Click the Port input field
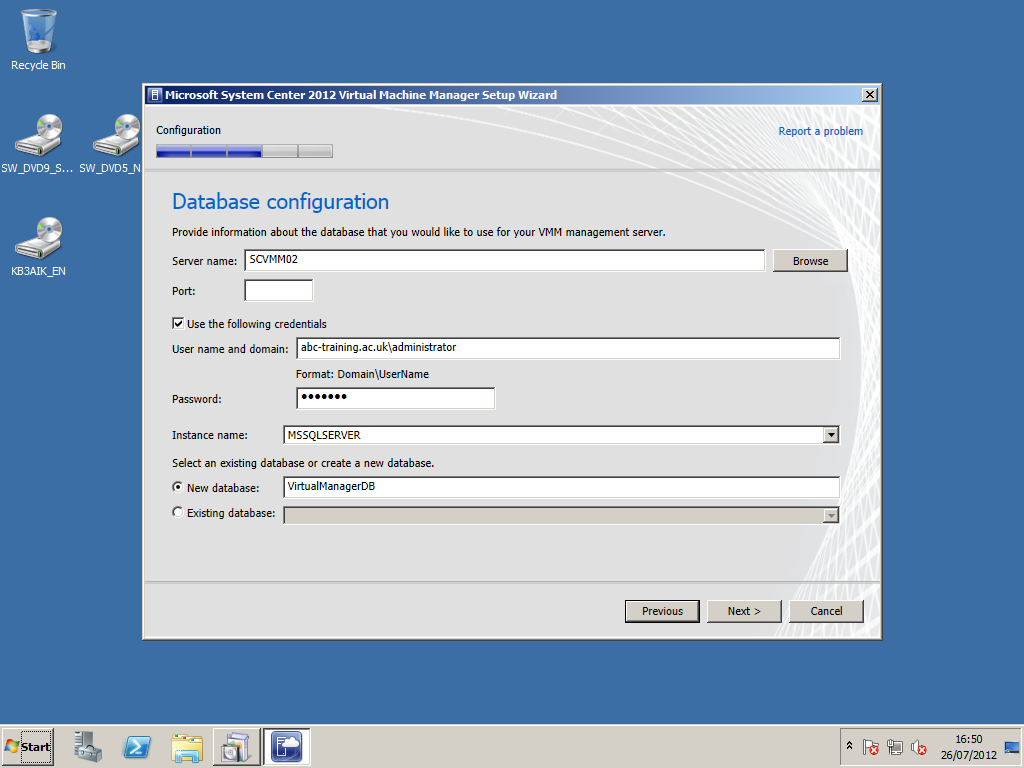 [x=278, y=291]
